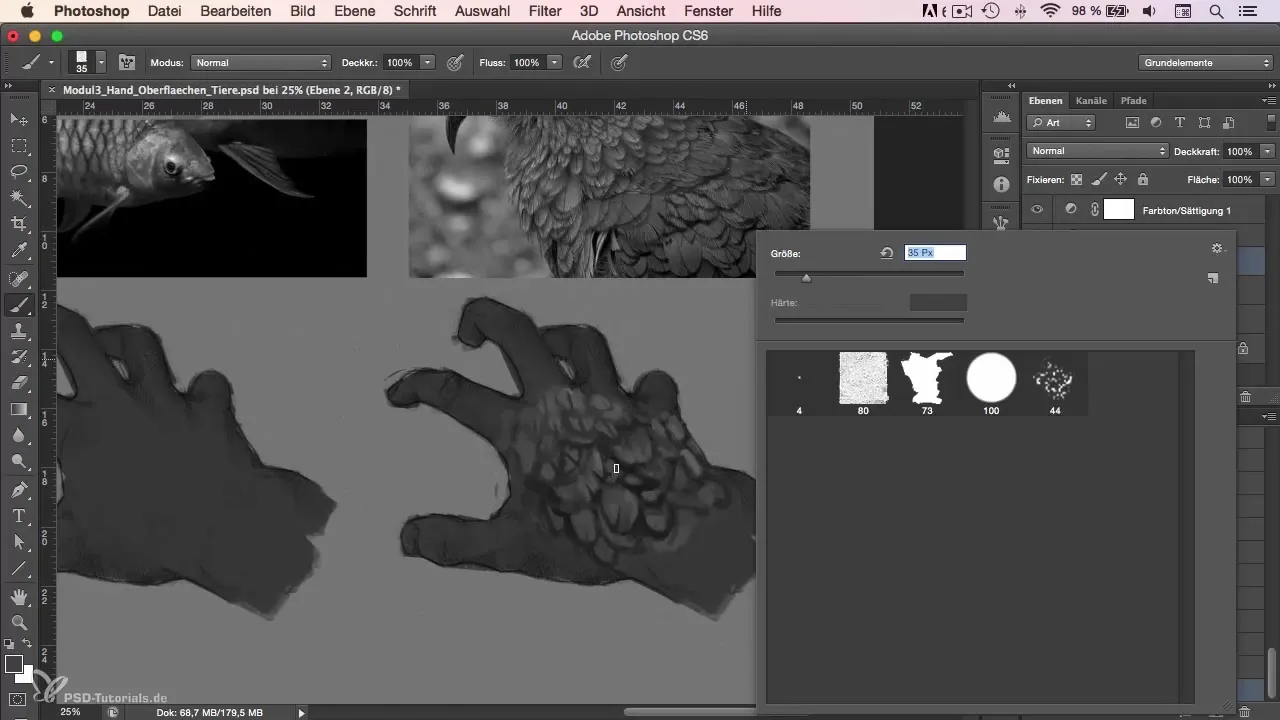The width and height of the screenshot is (1280, 720).
Task: Select the Gradient tool
Action: (x=18, y=409)
